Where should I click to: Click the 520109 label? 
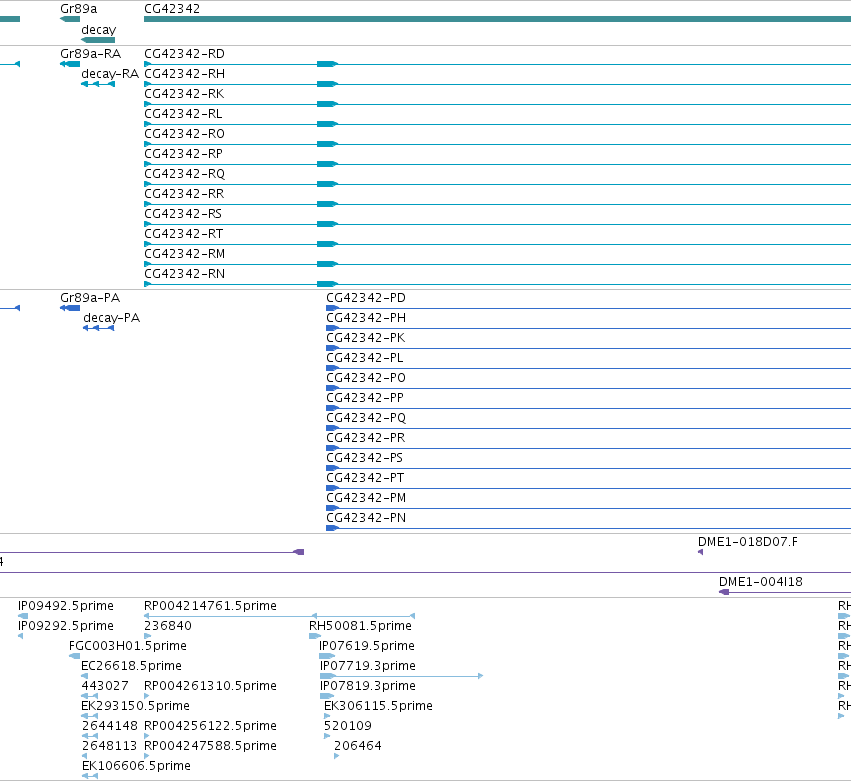tap(348, 726)
